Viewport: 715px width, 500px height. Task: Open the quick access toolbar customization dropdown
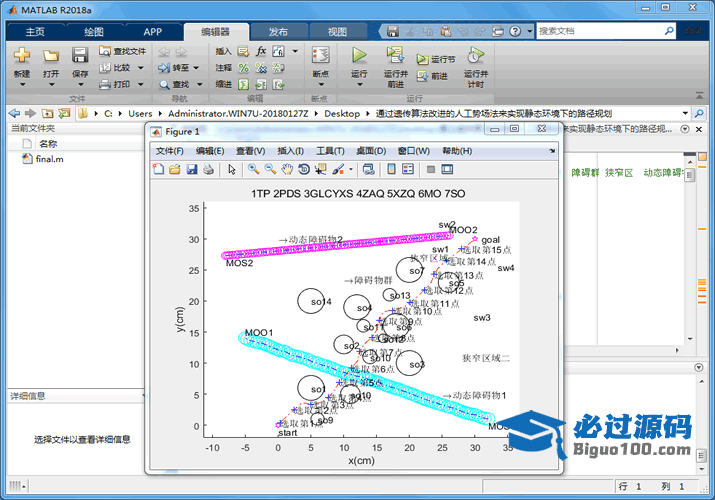(530, 31)
